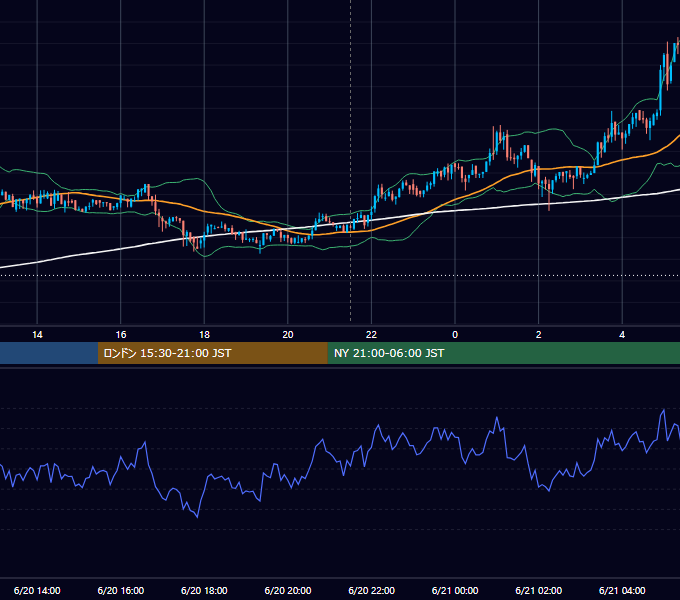Click the 6/20 22:00 time label
The width and height of the screenshot is (680, 600).
pyautogui.click(x=372, y=590)
